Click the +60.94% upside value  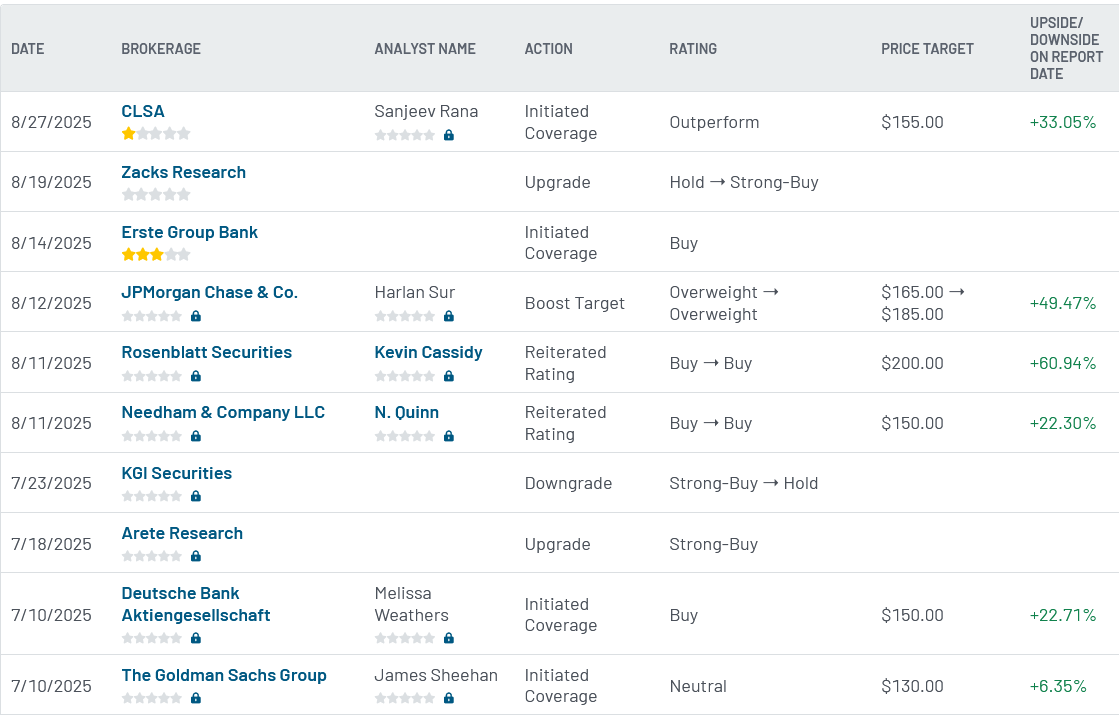(x=1063, y=363)
